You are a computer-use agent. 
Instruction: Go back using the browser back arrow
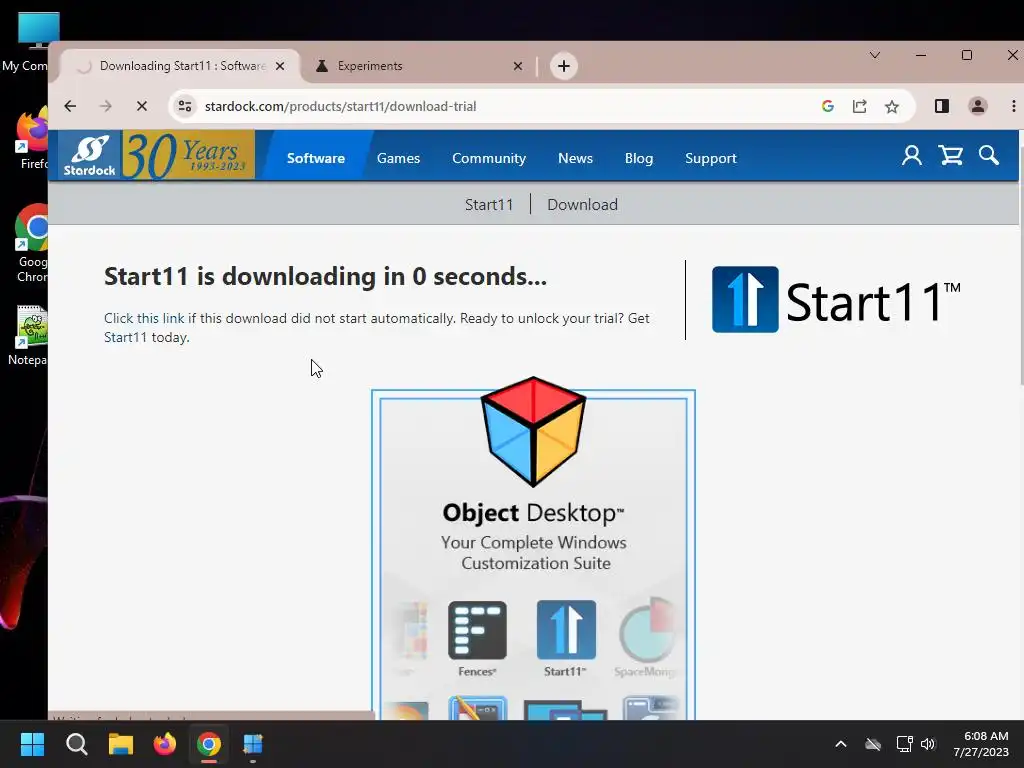click(71, 106)
